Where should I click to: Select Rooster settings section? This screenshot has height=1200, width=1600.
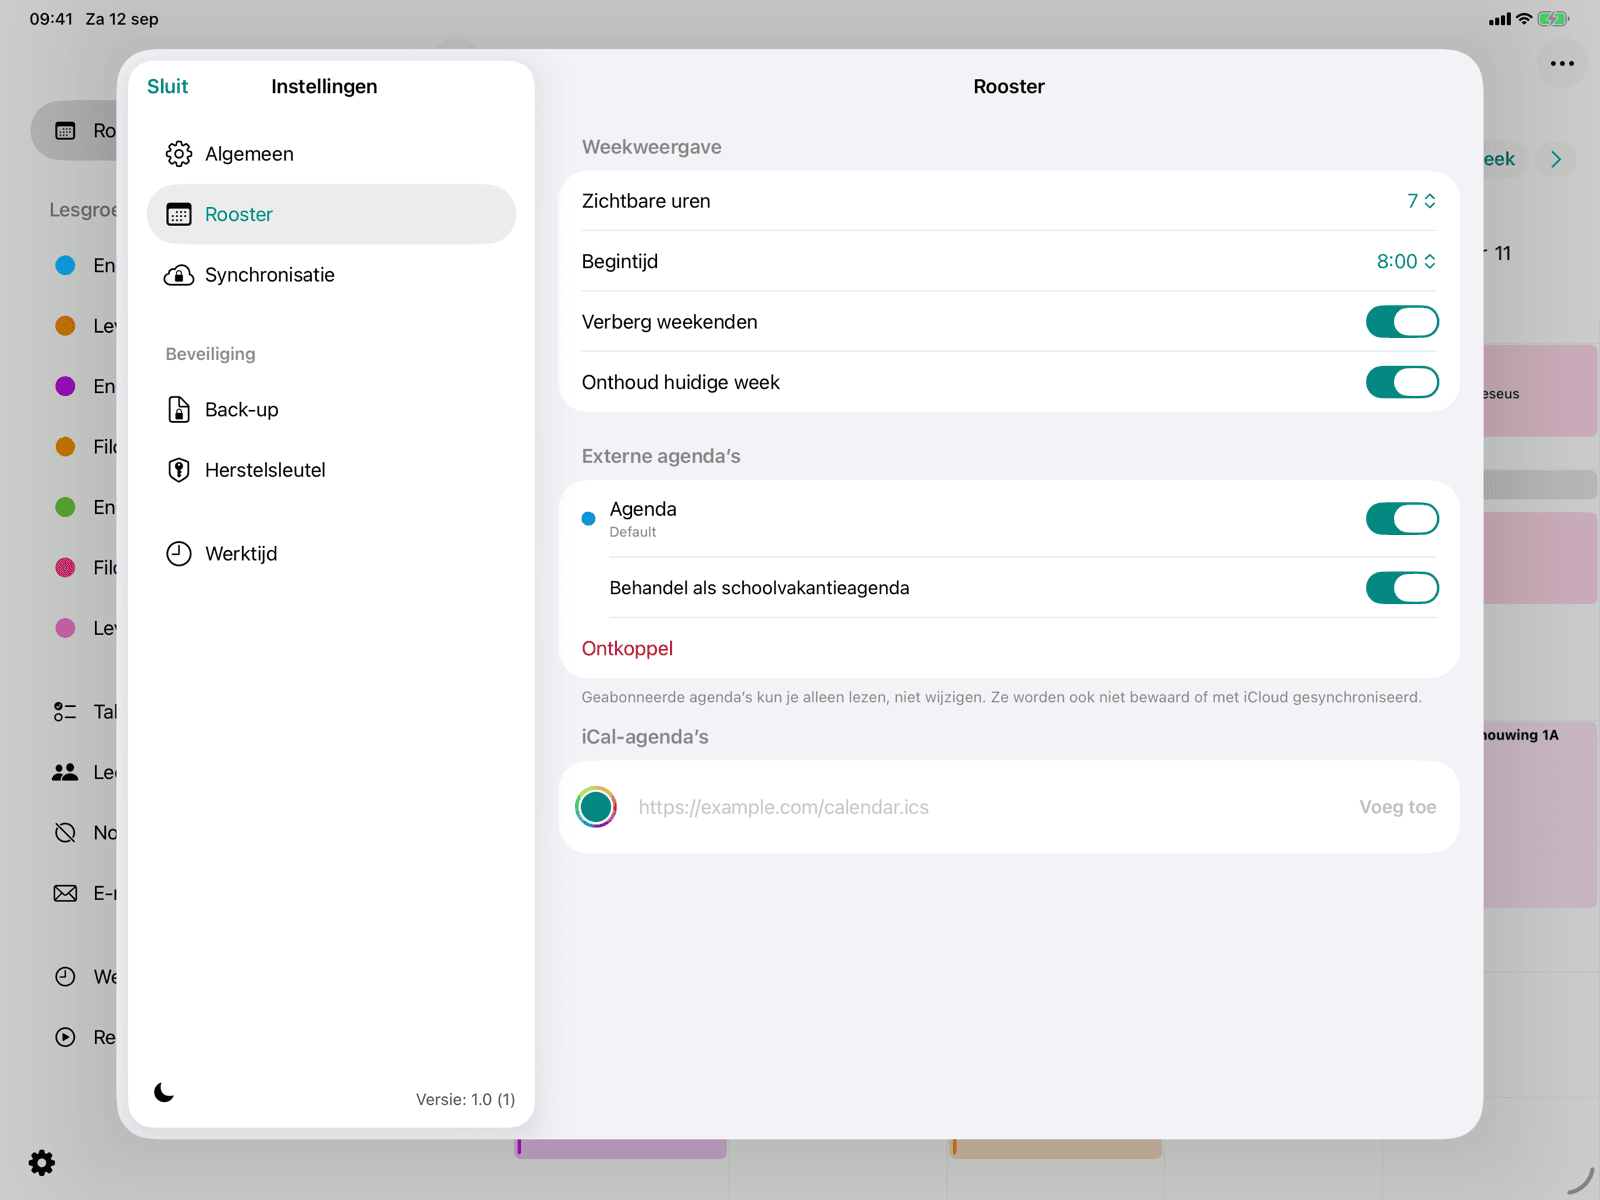pos(331,214)
